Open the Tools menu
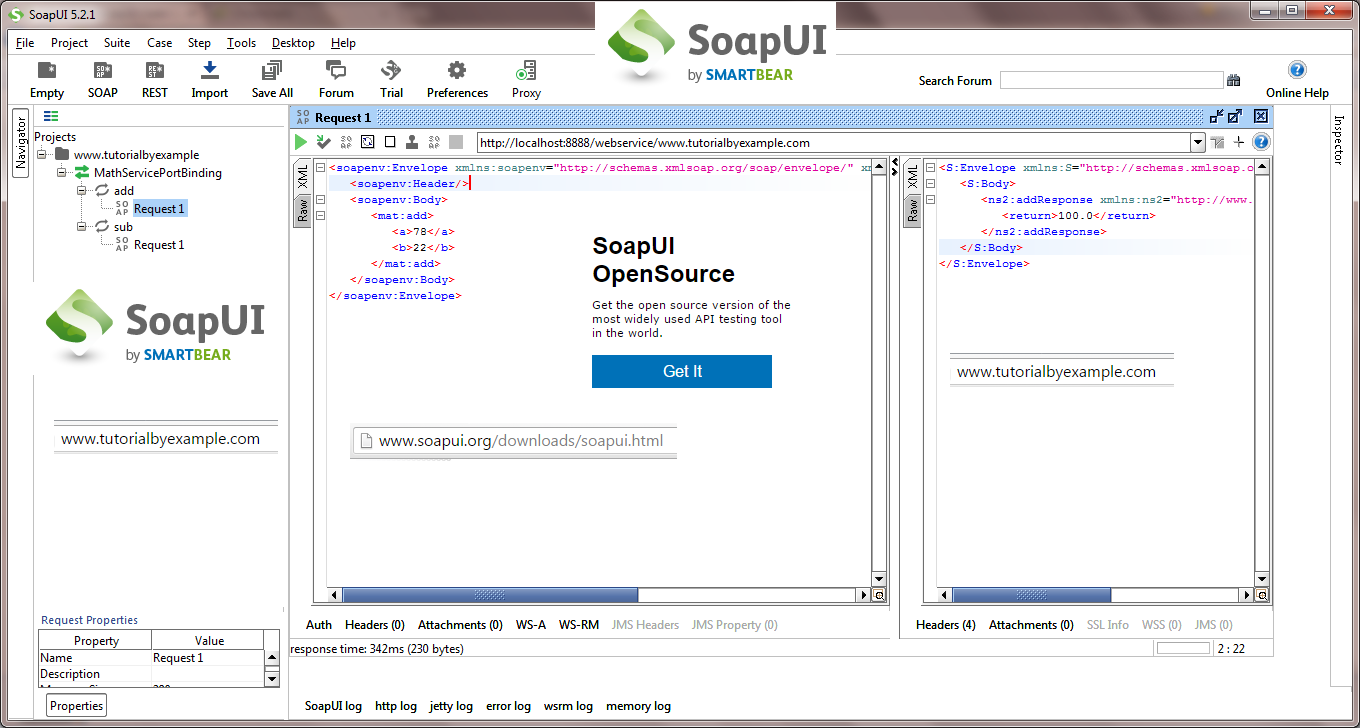Screen dimensions: 1360x728 click(241, 43)
